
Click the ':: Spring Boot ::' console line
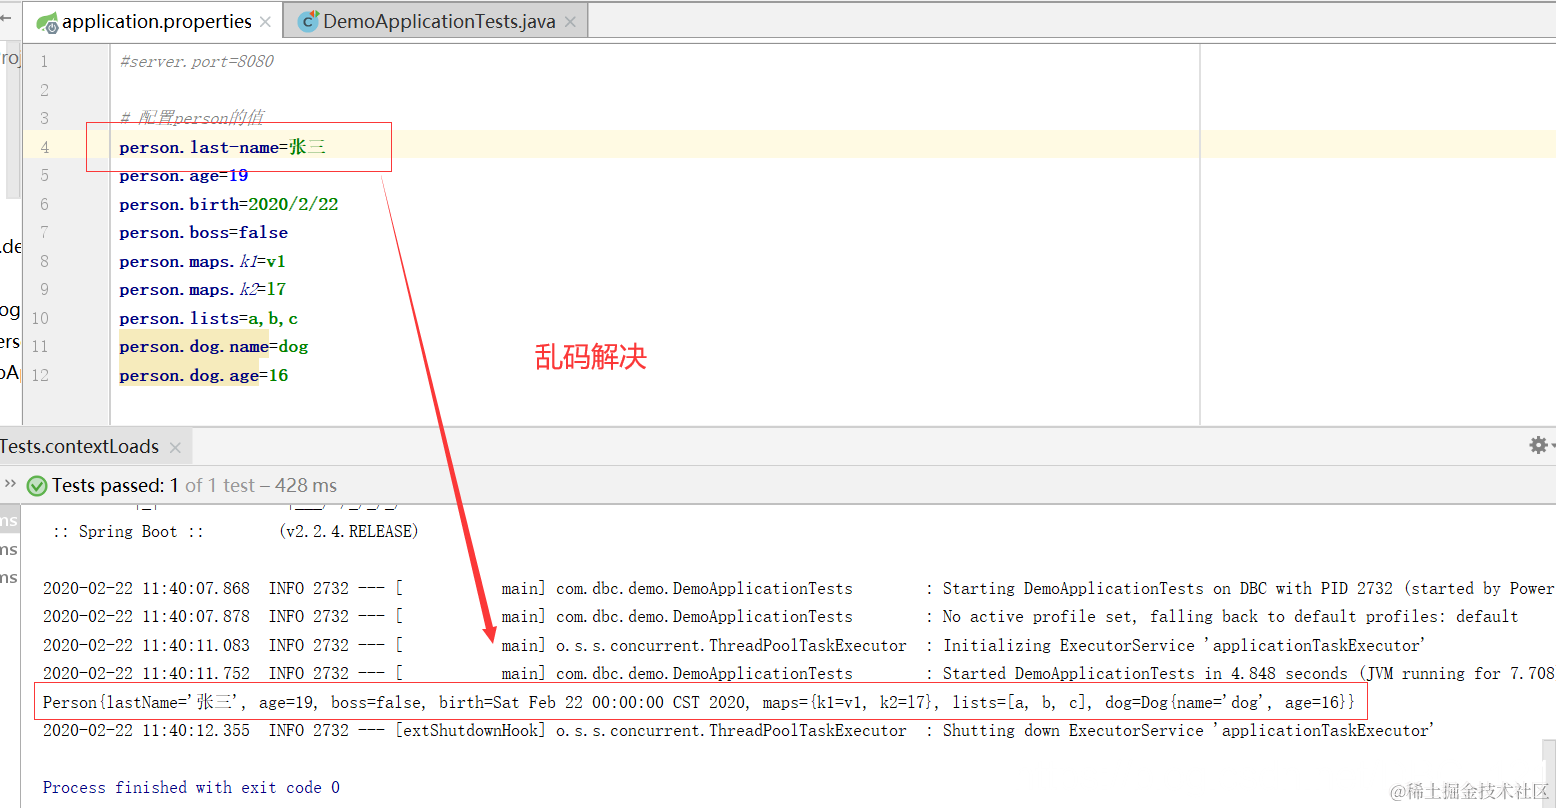(236, 532)
